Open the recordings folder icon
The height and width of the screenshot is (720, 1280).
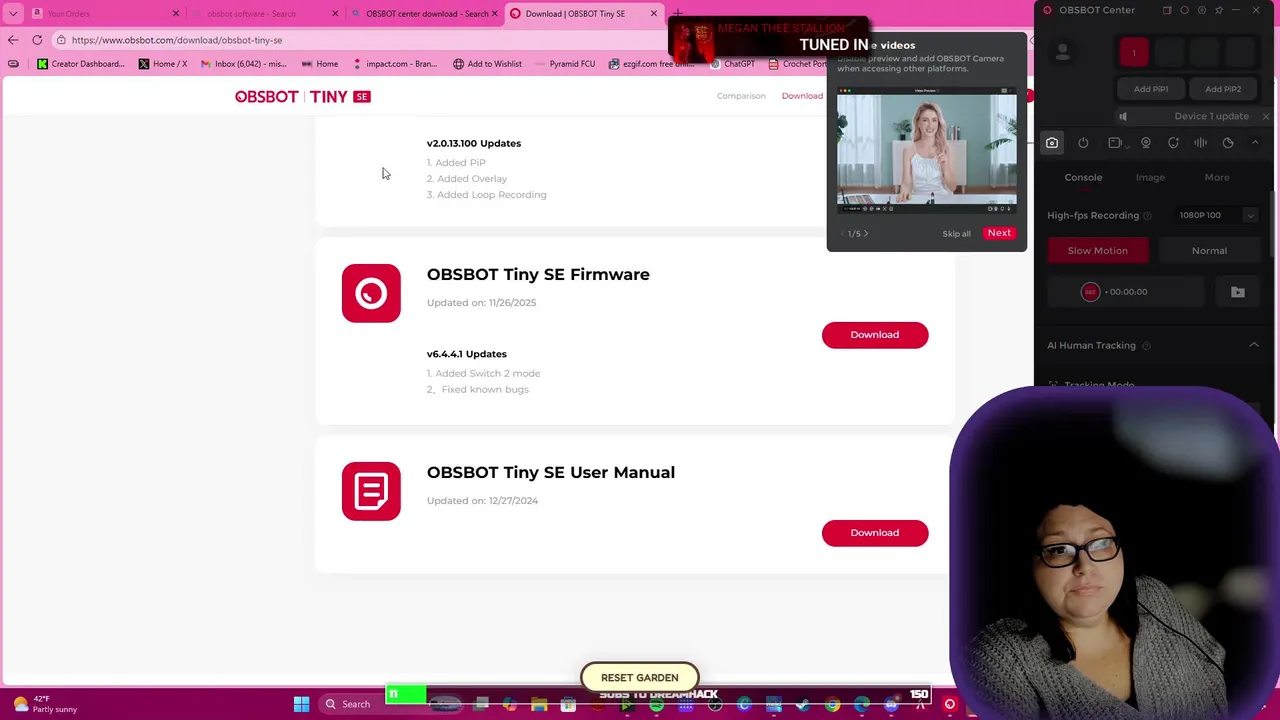tap(1238, 292)
